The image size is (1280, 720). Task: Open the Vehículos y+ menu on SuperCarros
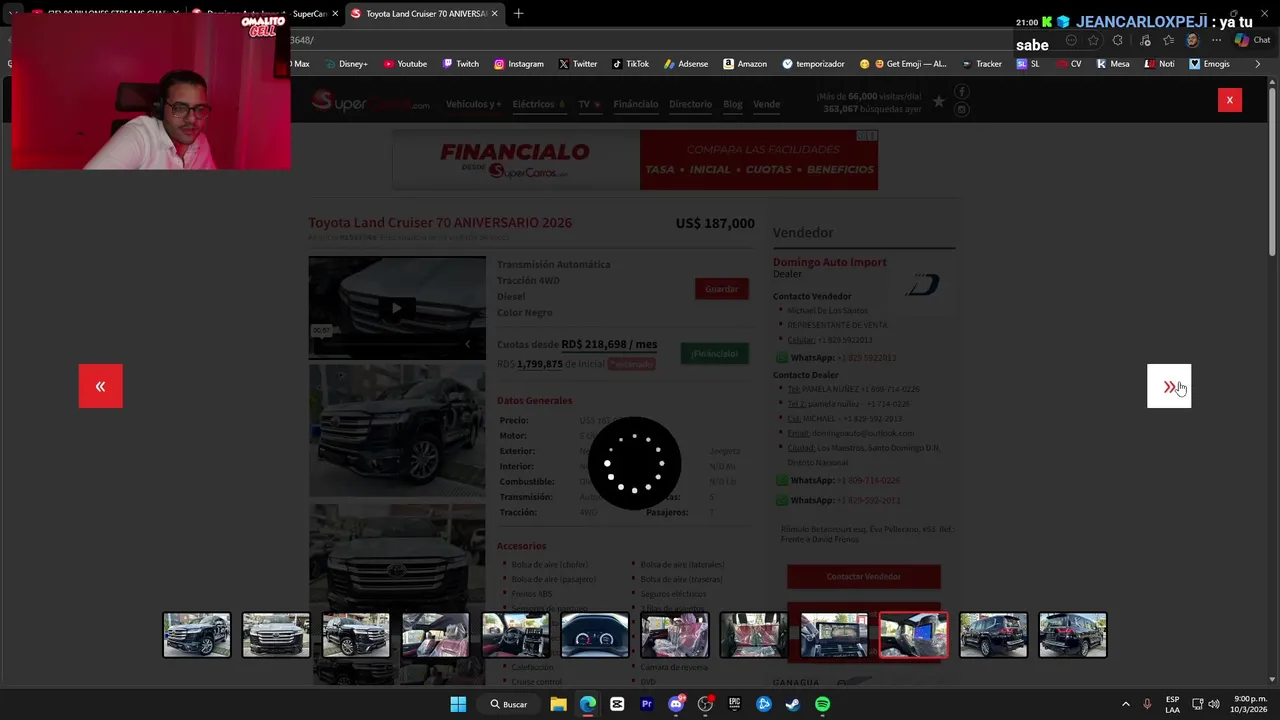[x=473, y=104]
